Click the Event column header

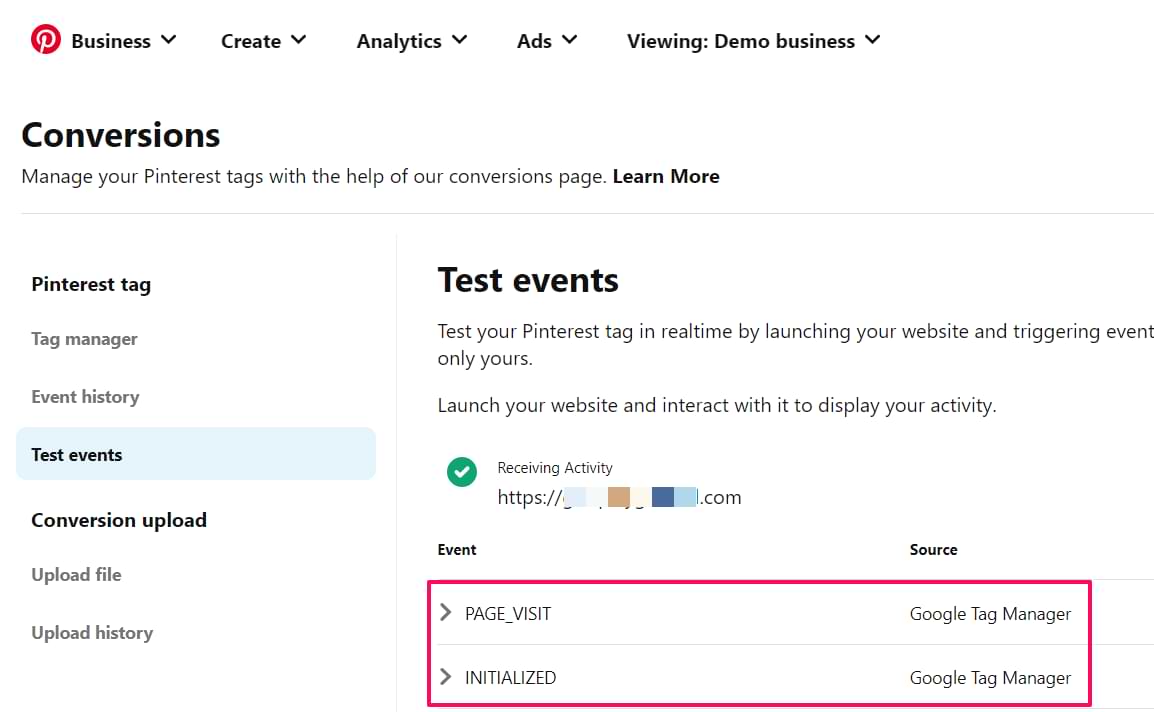click(x=457, y=550)
